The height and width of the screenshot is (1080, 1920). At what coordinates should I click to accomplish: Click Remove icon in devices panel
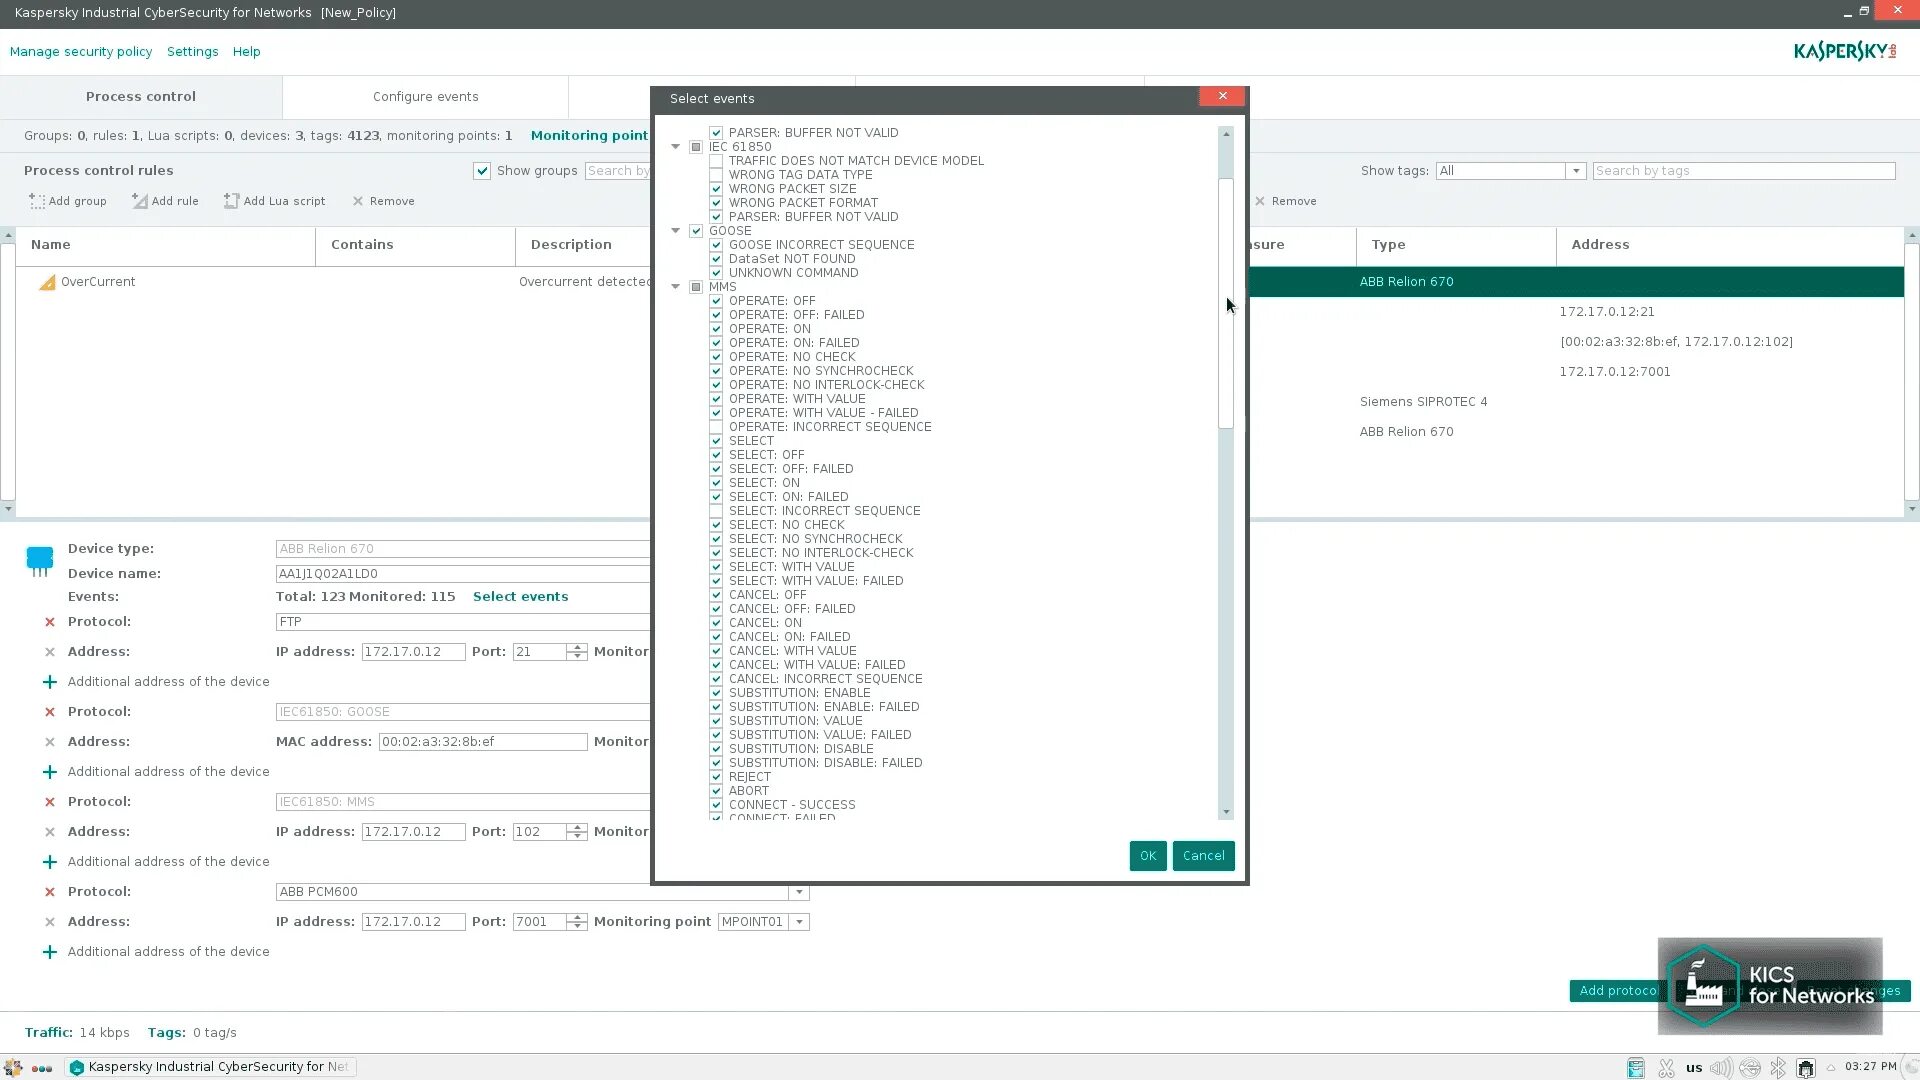pyautogui.click(x=1260, y=201)
